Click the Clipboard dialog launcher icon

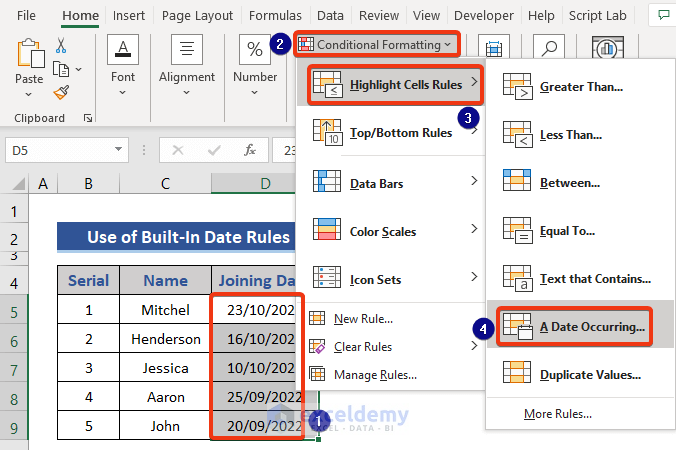click(88, 118)
